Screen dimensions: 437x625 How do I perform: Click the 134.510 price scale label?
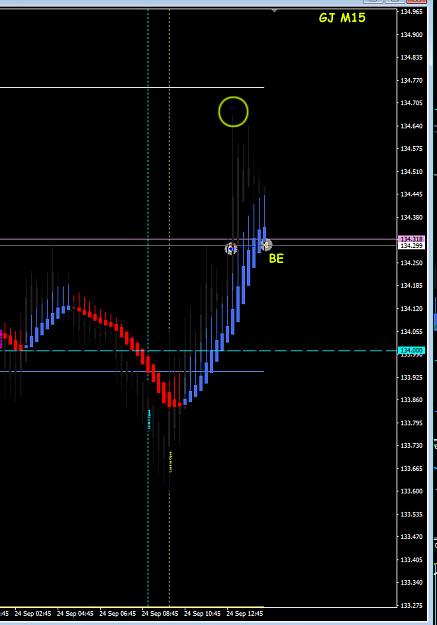pos(411,172)
